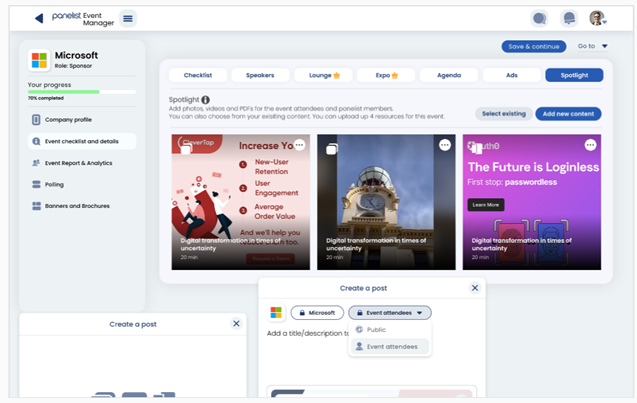Switch to the Checklist tab

click(198, 75)
